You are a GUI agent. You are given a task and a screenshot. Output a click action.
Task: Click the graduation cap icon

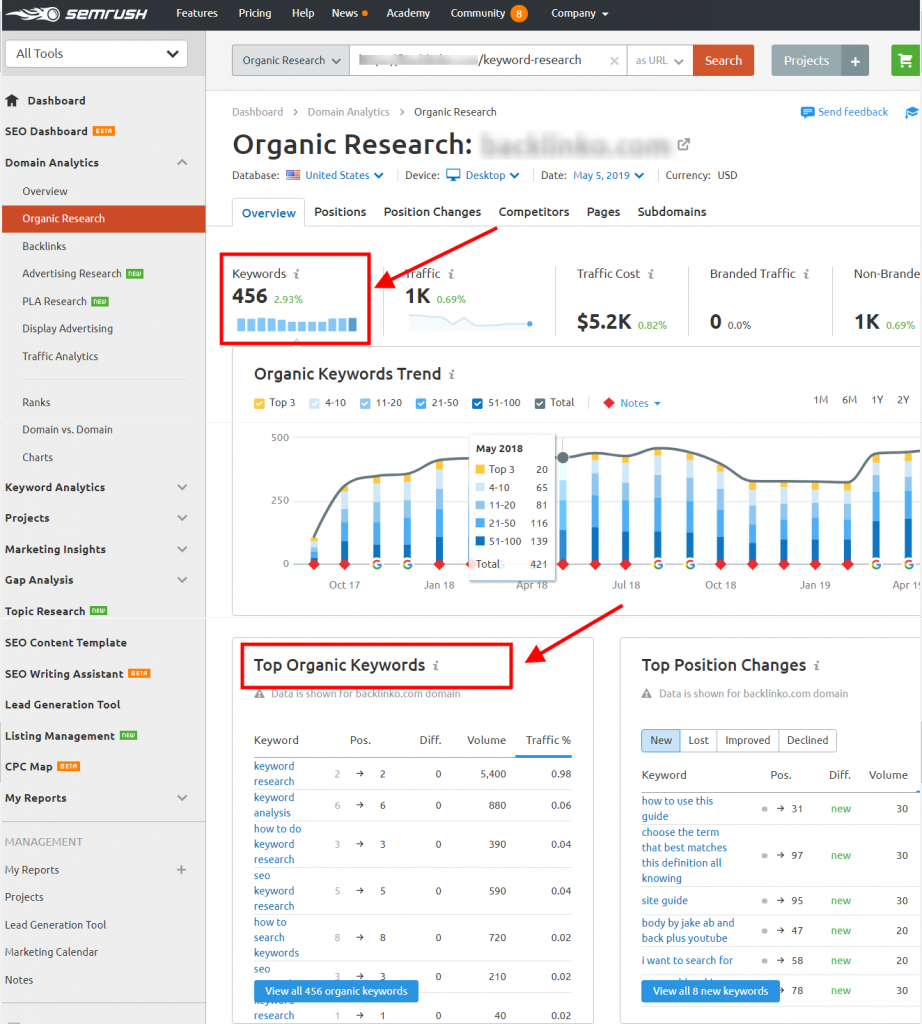[912, 112]
